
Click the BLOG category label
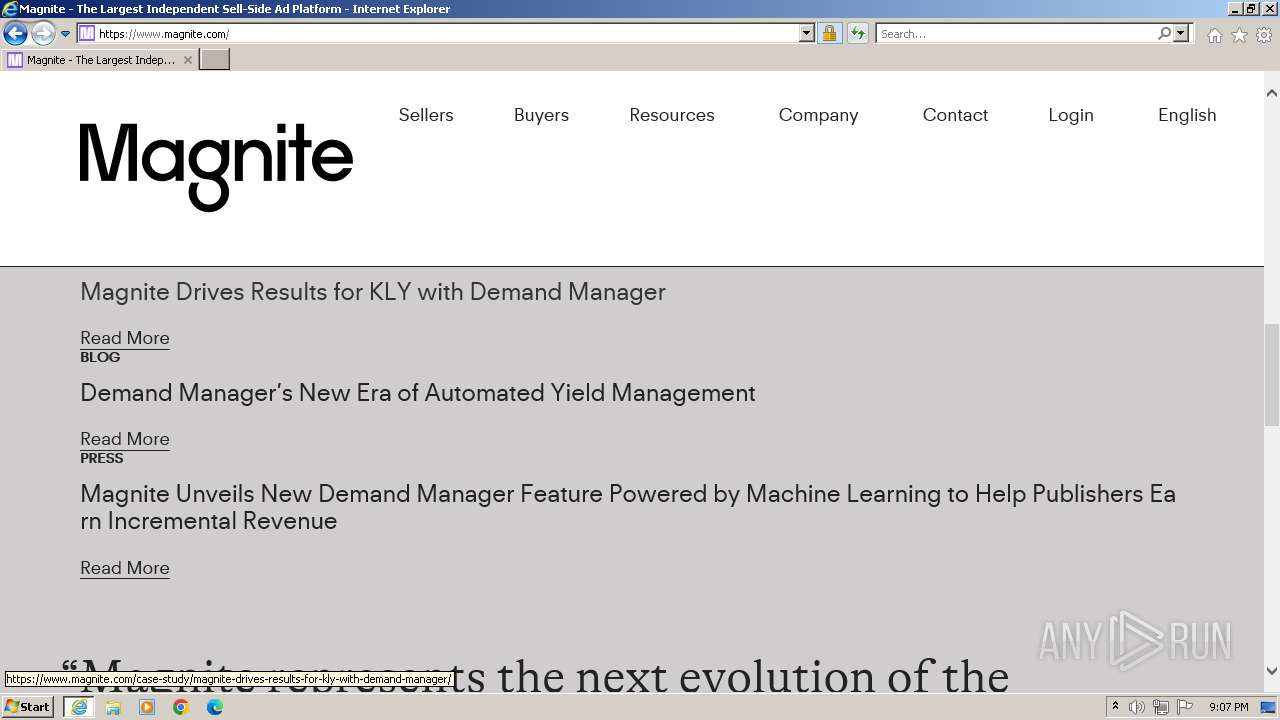[100, 357]
